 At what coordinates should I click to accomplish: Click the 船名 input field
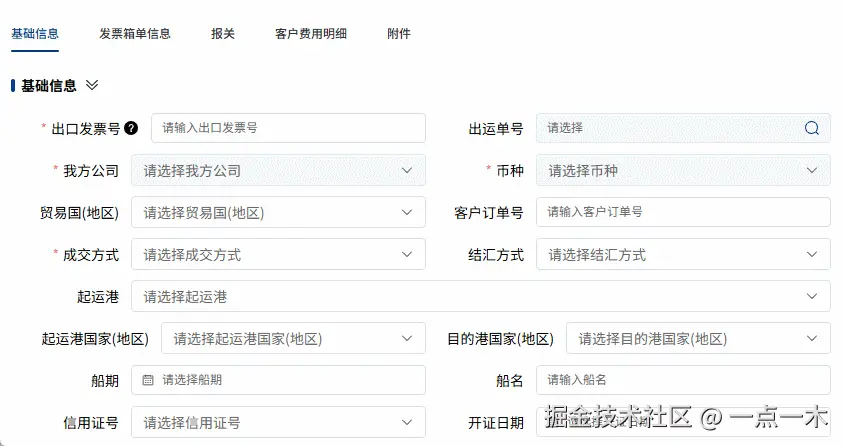point(683,380)
